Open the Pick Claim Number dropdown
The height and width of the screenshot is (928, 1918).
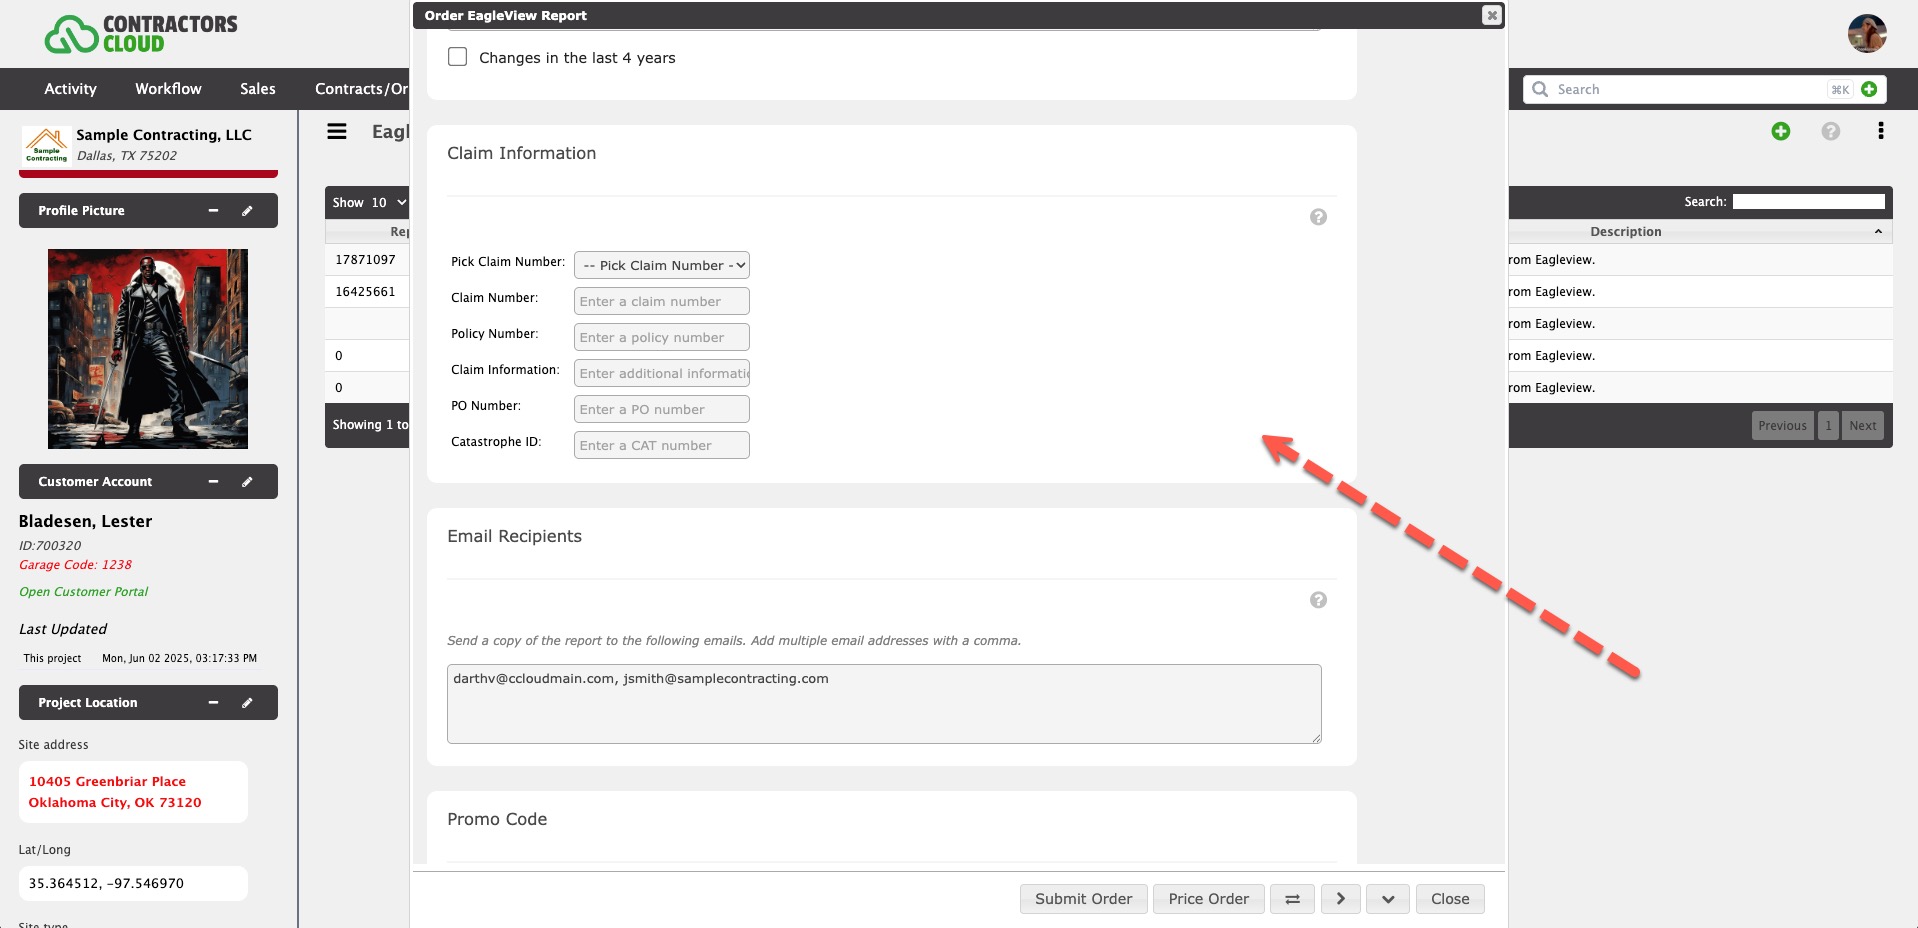662,265
